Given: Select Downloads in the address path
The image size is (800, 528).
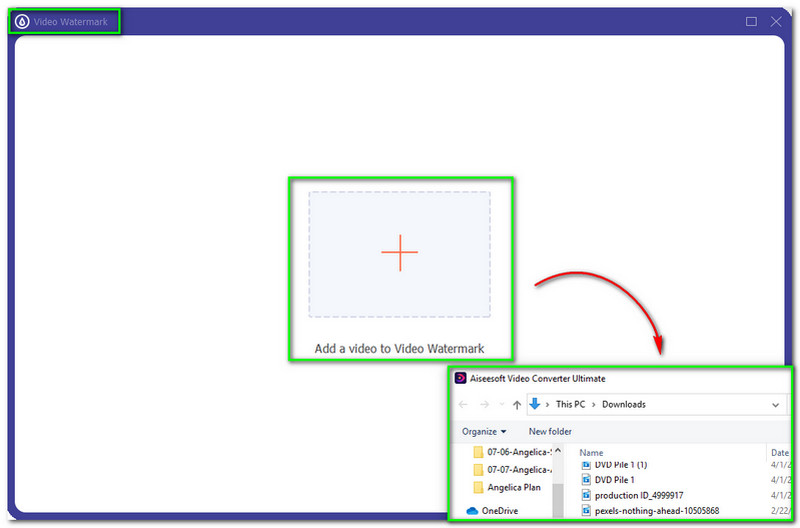Looking at the screenshot, I should 623,405.
